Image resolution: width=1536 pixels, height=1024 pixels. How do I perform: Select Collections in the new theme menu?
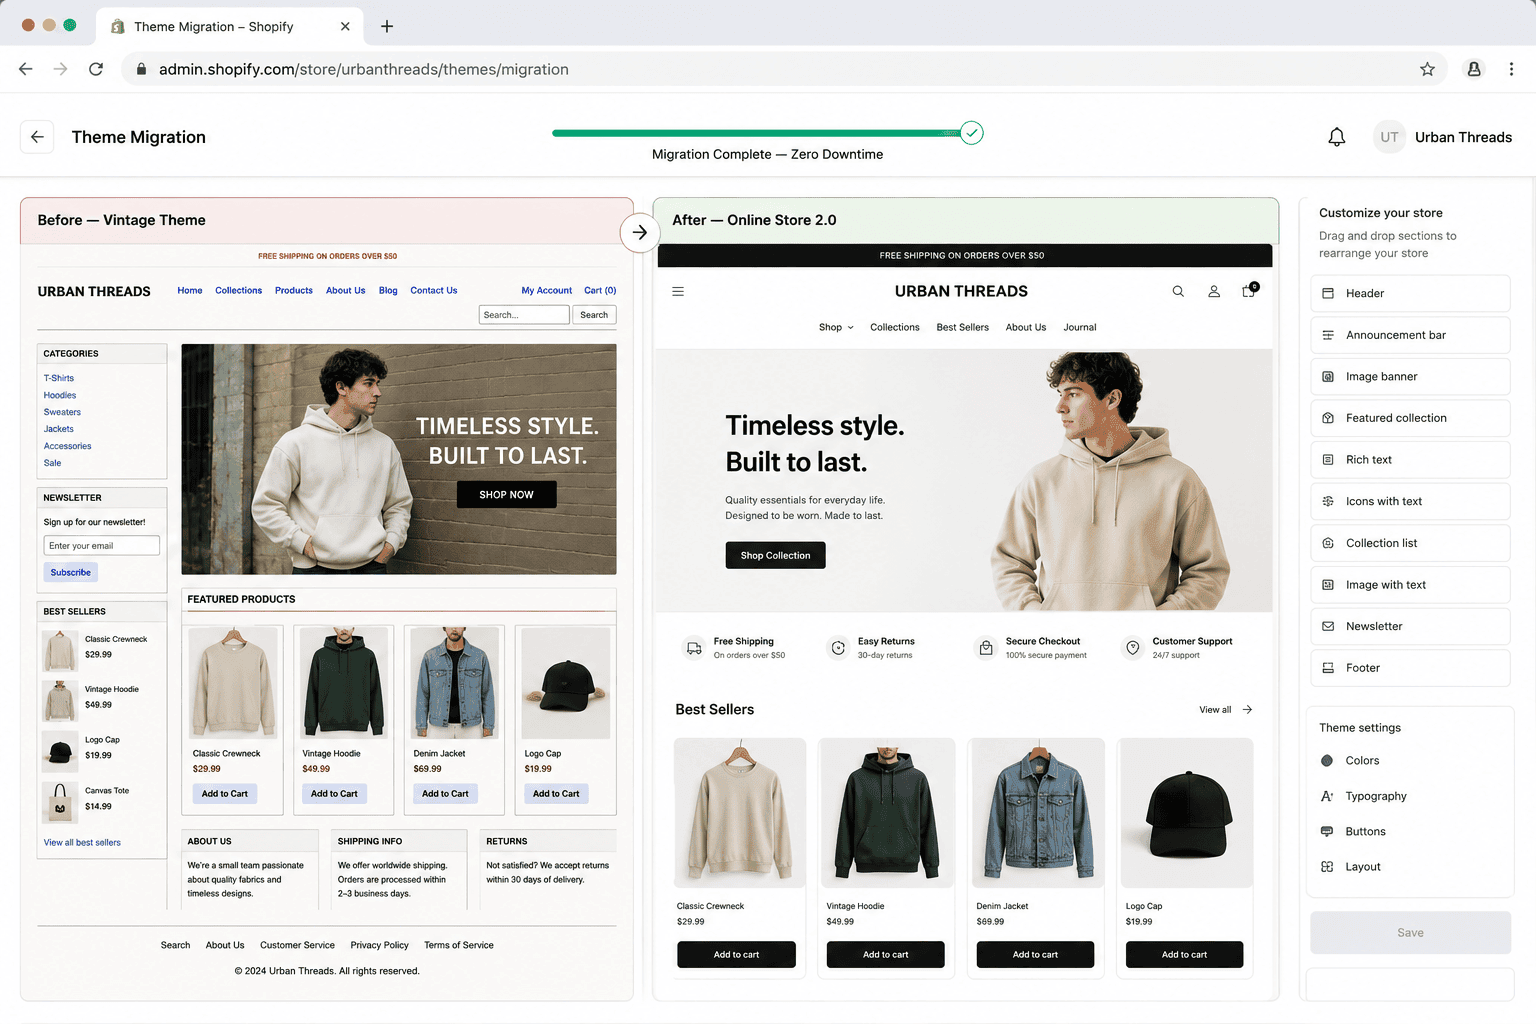[895, 327]
